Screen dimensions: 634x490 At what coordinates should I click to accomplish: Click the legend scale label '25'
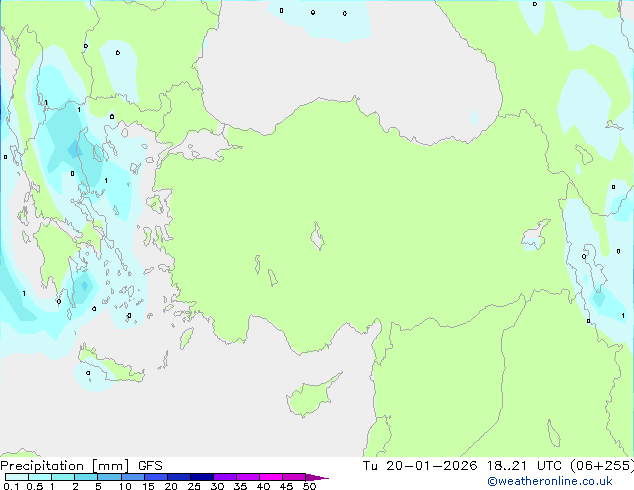click(194, 486)
